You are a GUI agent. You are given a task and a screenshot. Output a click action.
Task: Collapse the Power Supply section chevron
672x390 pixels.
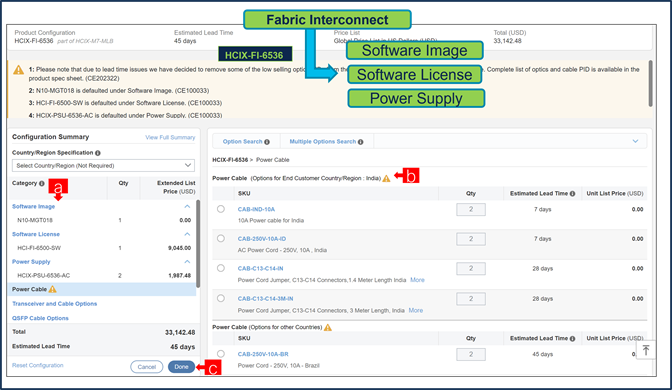point(187,262)
